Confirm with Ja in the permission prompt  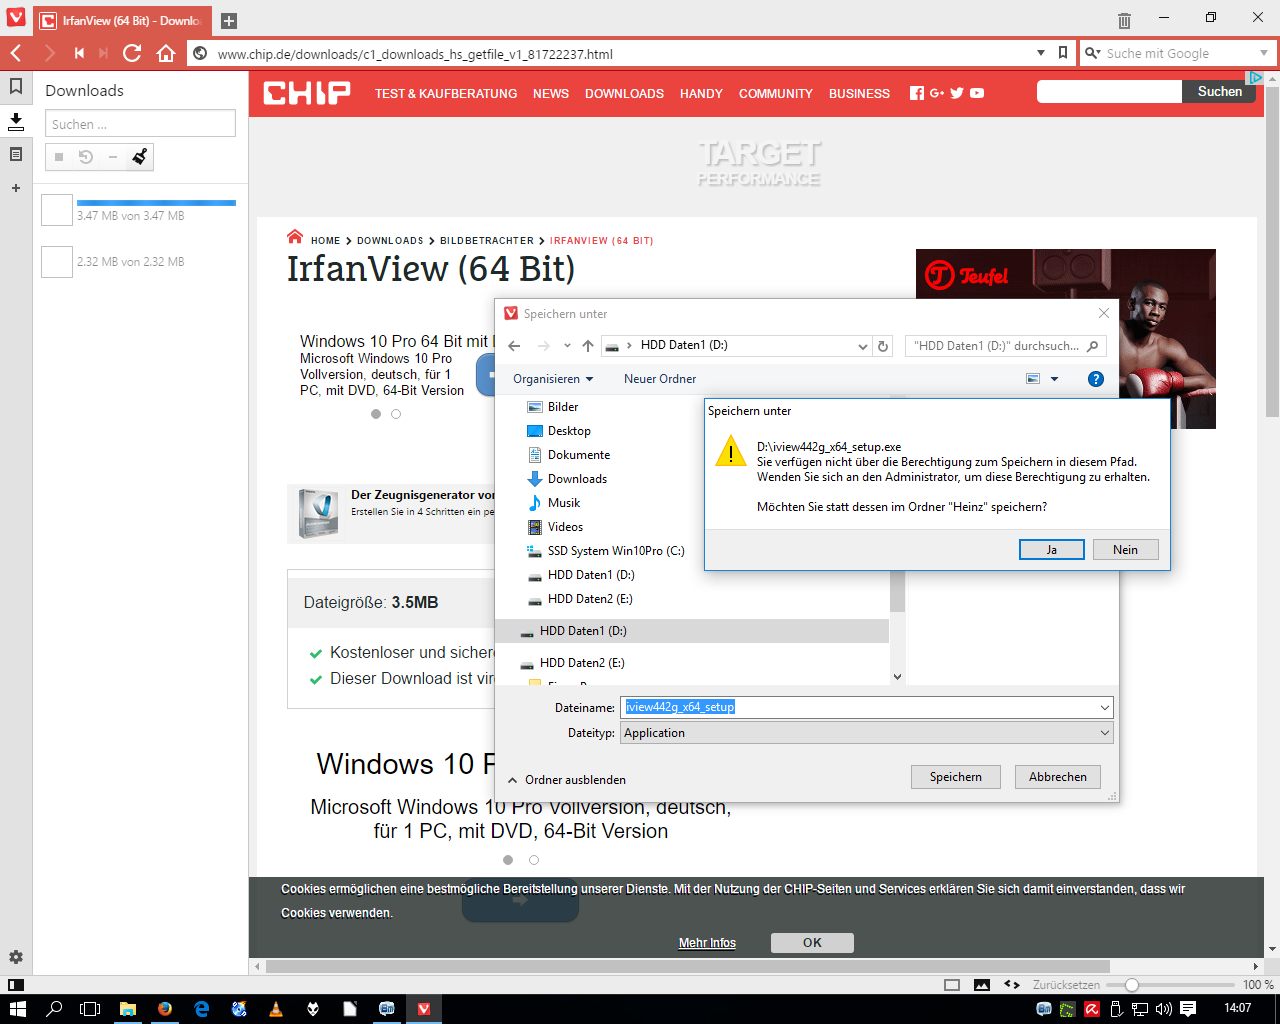tap(1052, 550)
